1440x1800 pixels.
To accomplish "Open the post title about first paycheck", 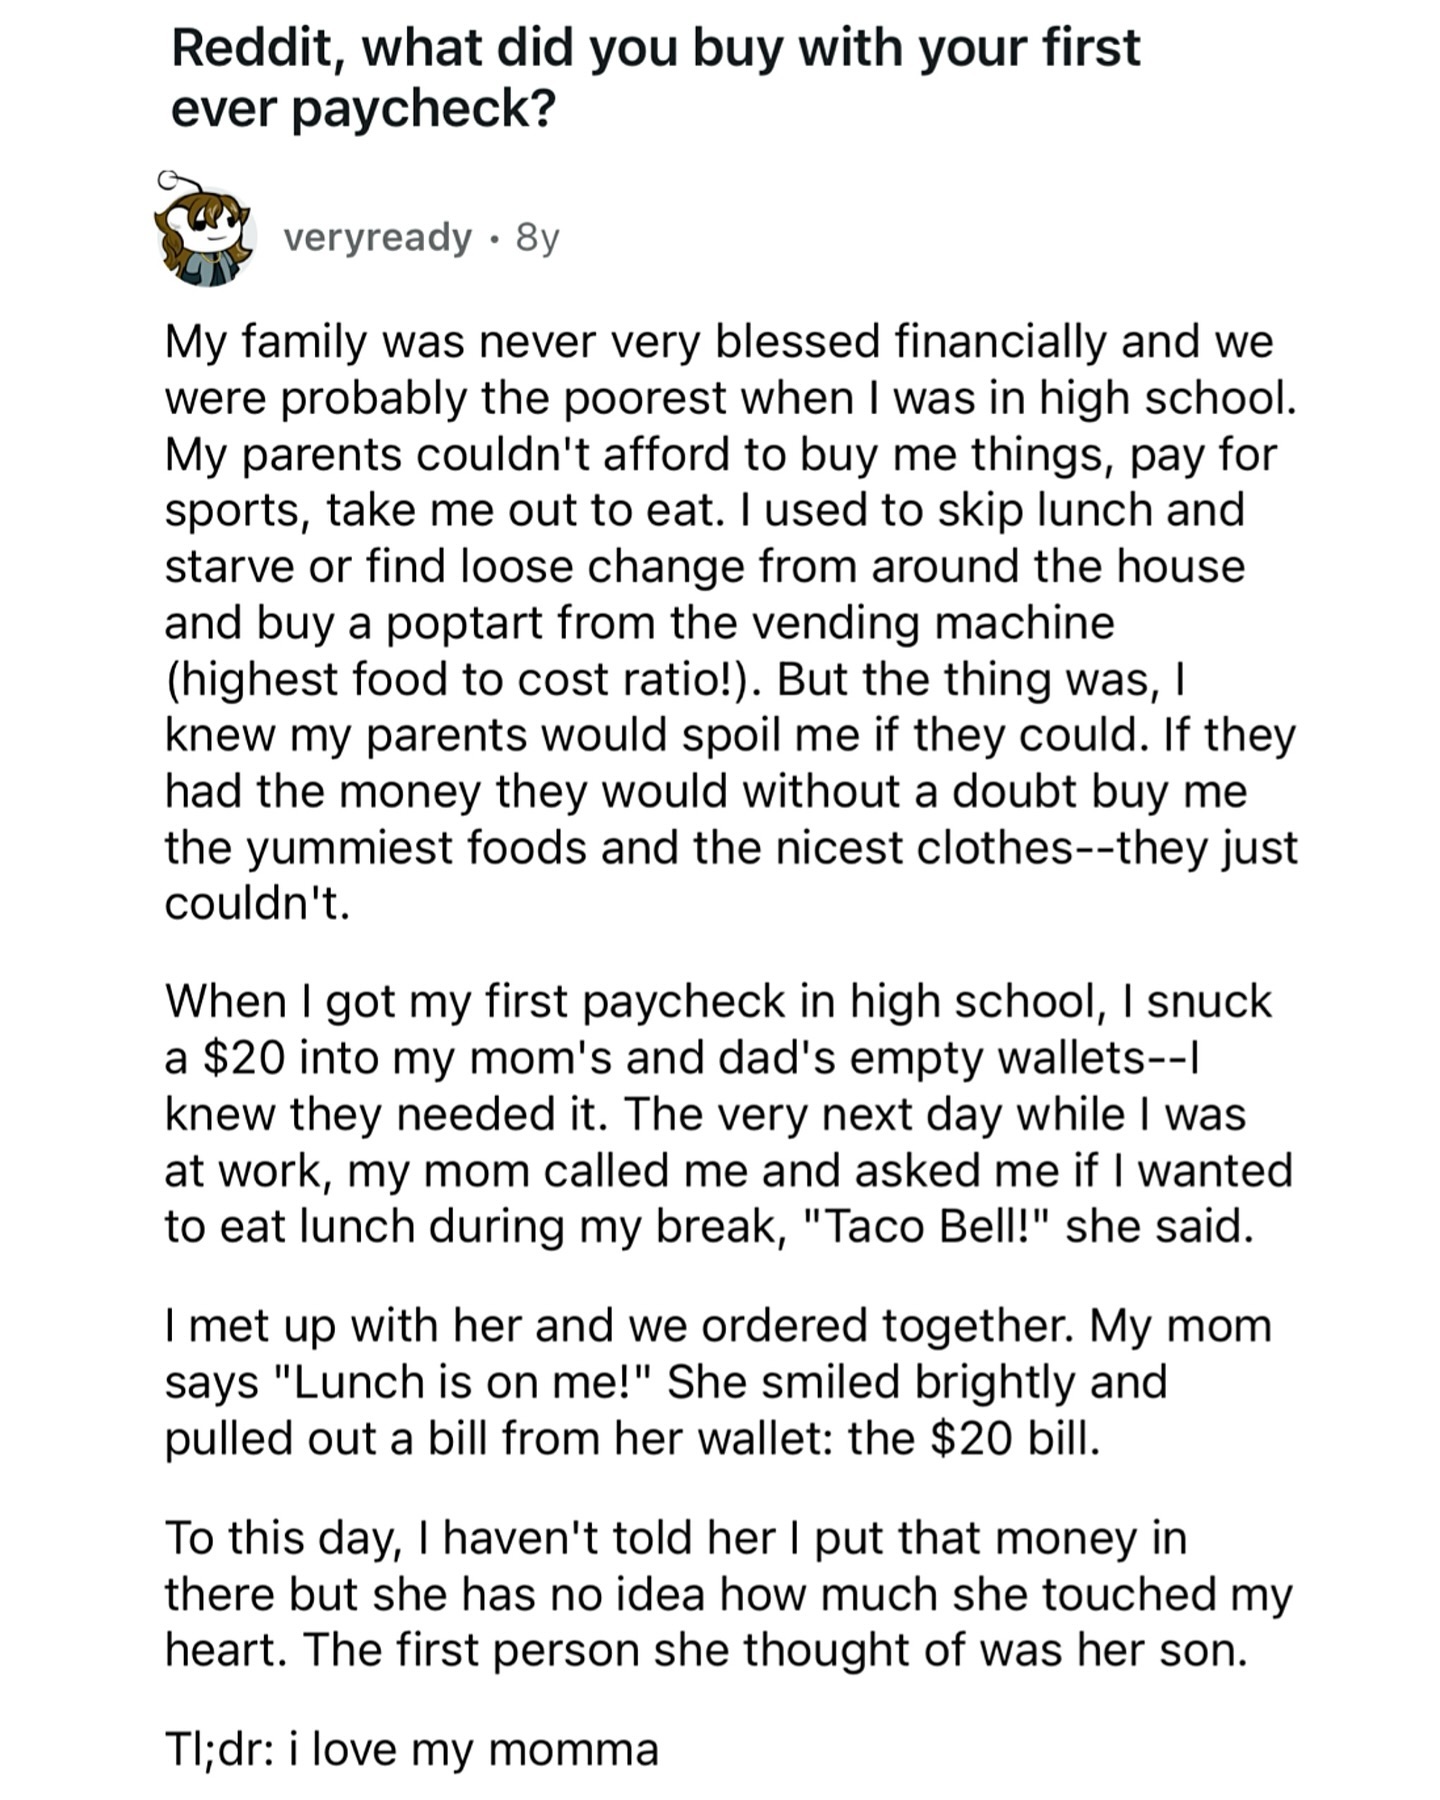I will coord(655,78).
